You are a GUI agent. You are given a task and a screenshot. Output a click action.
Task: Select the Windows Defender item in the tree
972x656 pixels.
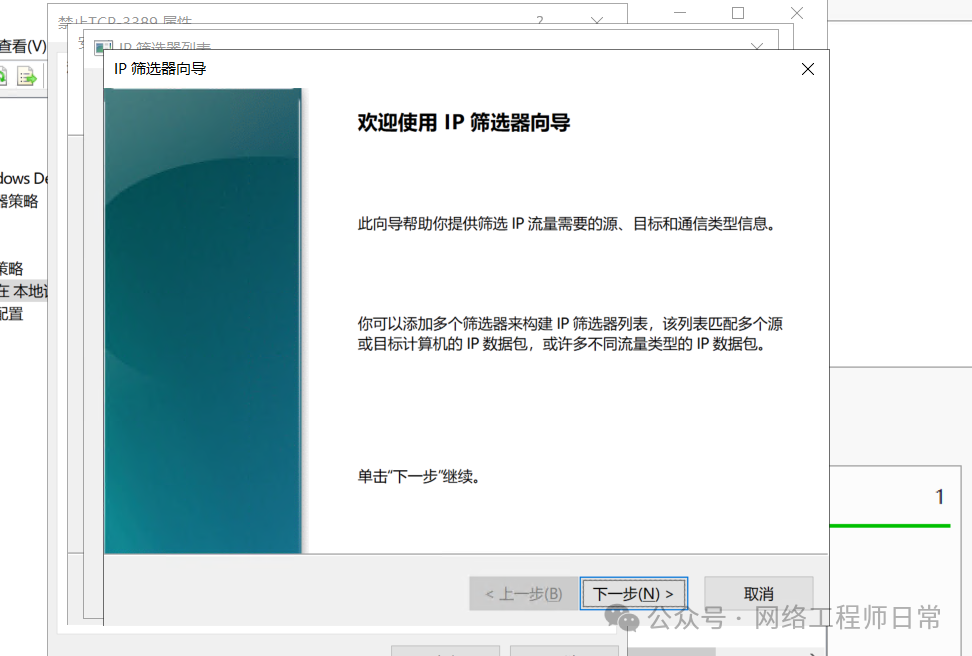(23, 178)
